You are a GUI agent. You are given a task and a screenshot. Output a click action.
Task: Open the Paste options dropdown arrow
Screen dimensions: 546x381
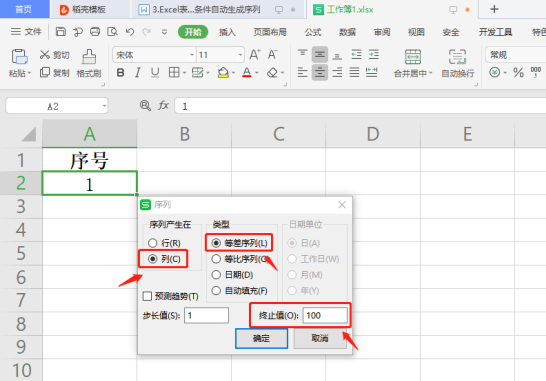29,73
